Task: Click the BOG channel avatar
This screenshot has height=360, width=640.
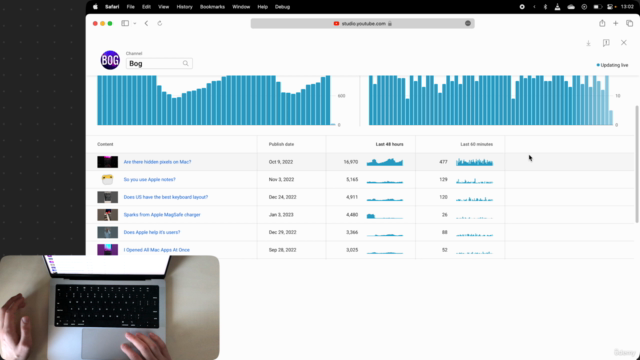Action: (110, 60)
